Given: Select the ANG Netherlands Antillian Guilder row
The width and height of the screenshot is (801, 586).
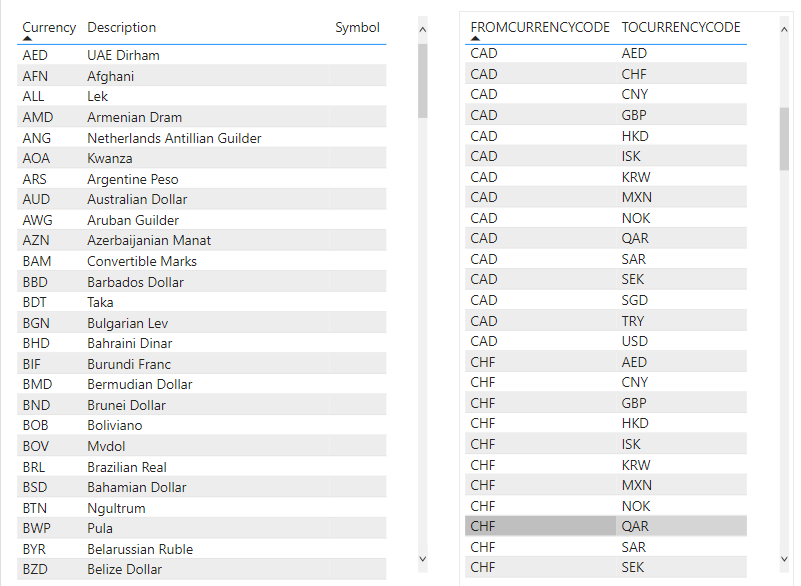Looking at the screenshot, I should coord(150,137).
